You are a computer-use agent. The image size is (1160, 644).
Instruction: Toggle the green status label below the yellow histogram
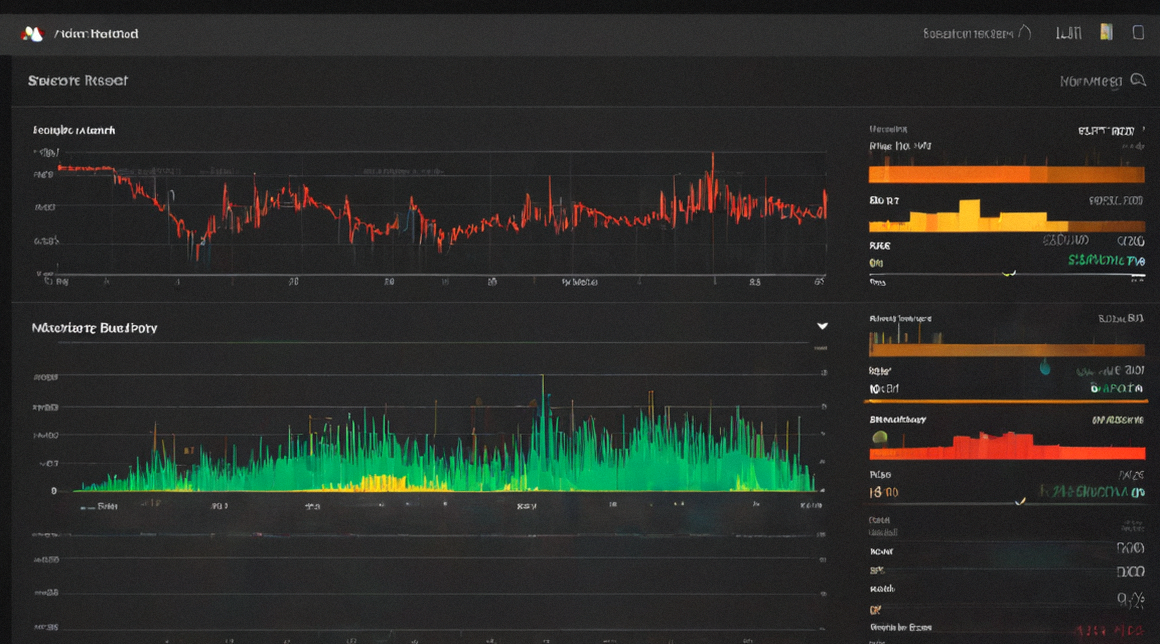1106,260
